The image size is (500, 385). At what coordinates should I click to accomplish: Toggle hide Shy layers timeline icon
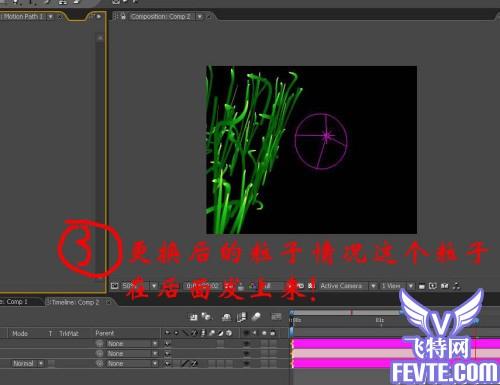pyautogui.click(x=226, y=317)
